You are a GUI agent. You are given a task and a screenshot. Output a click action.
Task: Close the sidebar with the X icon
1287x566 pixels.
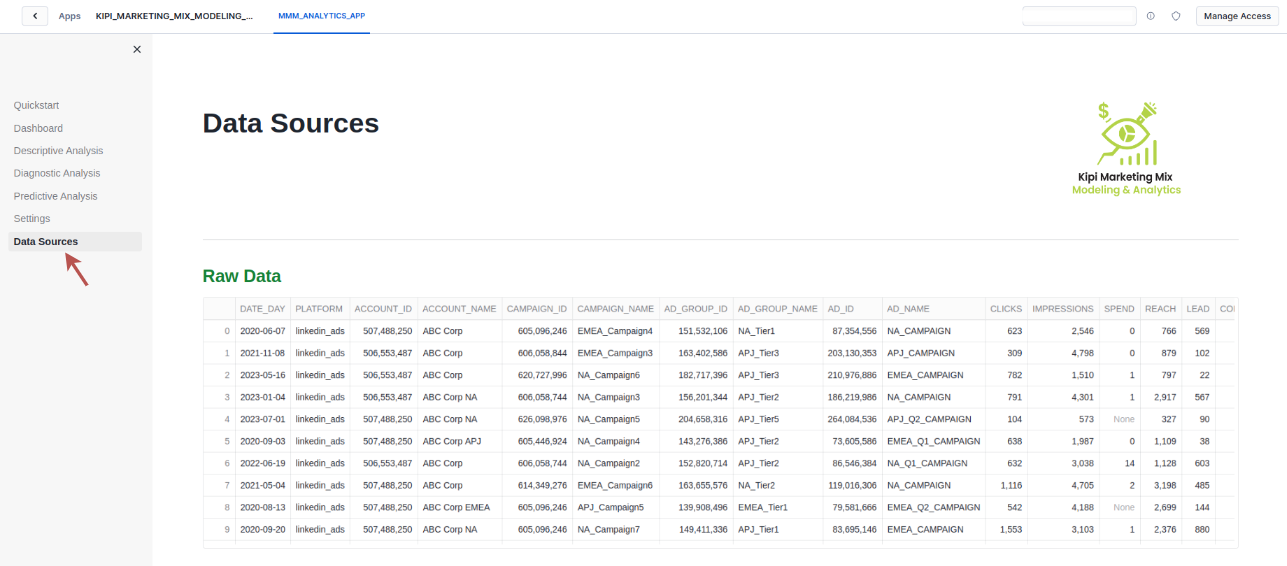[137, 49]
